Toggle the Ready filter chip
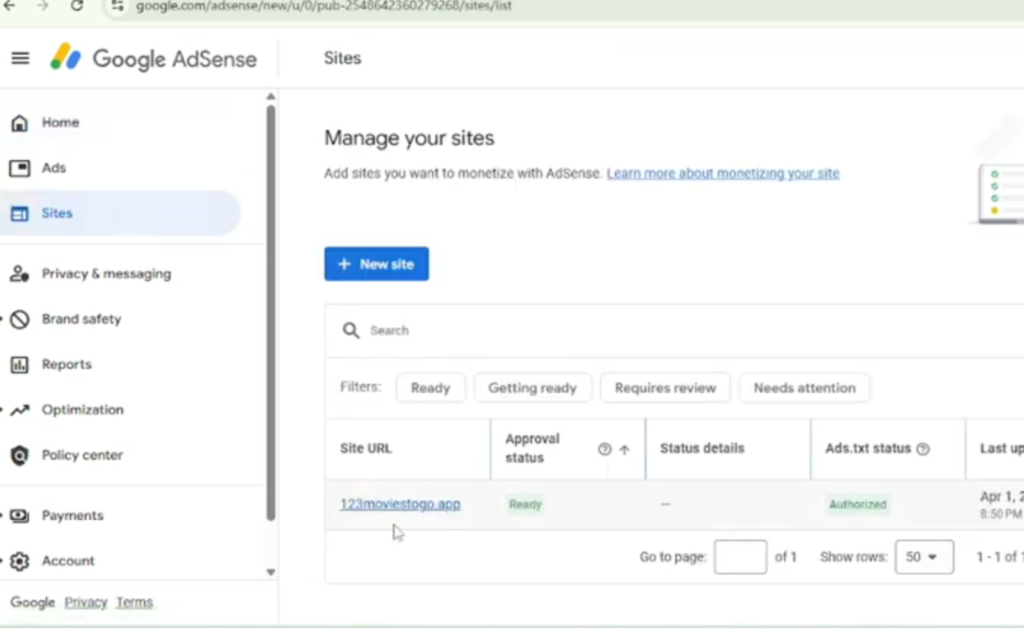The image size is (1024, 640). tap(430, 388)
